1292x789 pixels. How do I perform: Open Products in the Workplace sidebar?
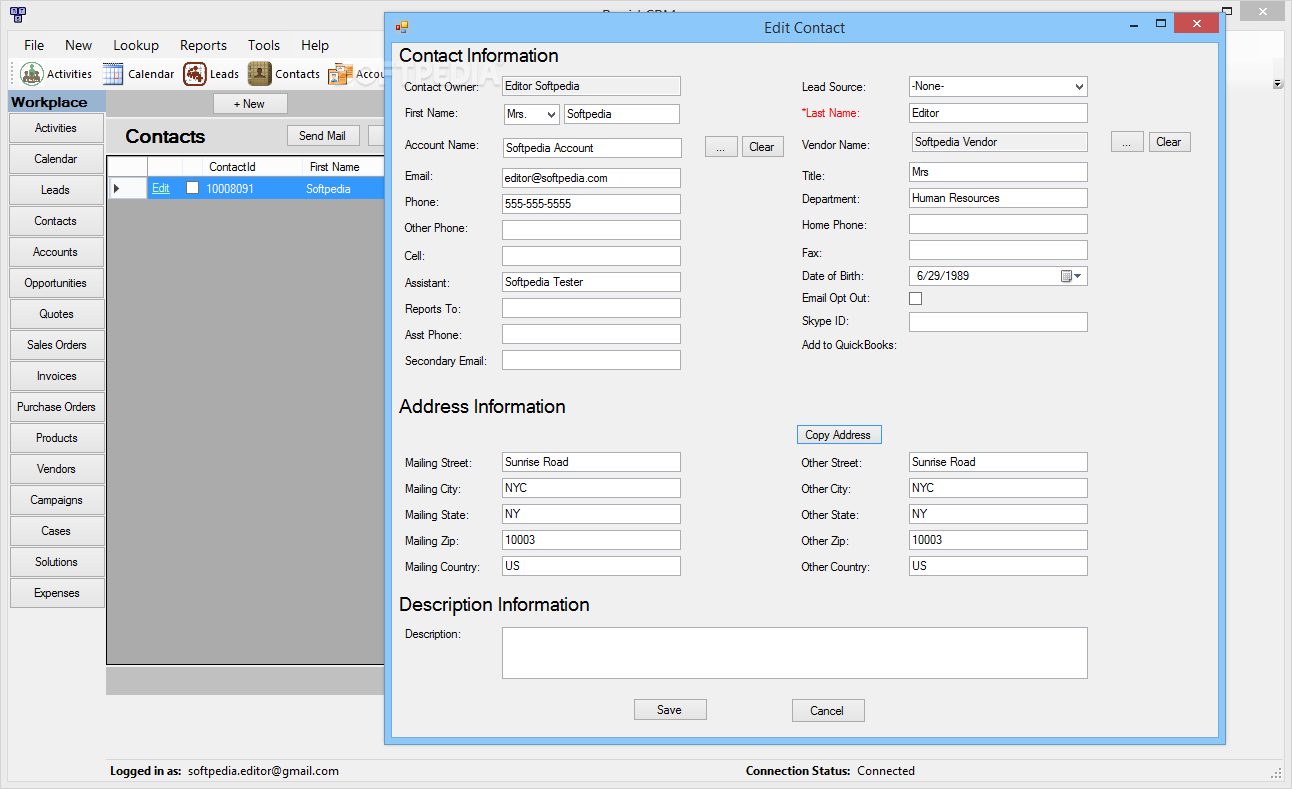click(x=56, y=438)
